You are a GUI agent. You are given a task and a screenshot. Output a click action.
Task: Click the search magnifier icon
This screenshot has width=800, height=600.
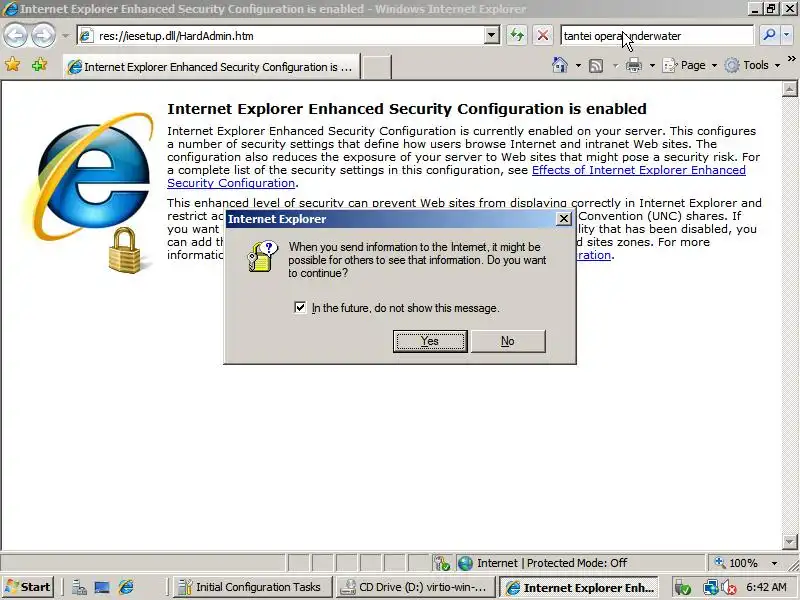(x=769, y=35)
